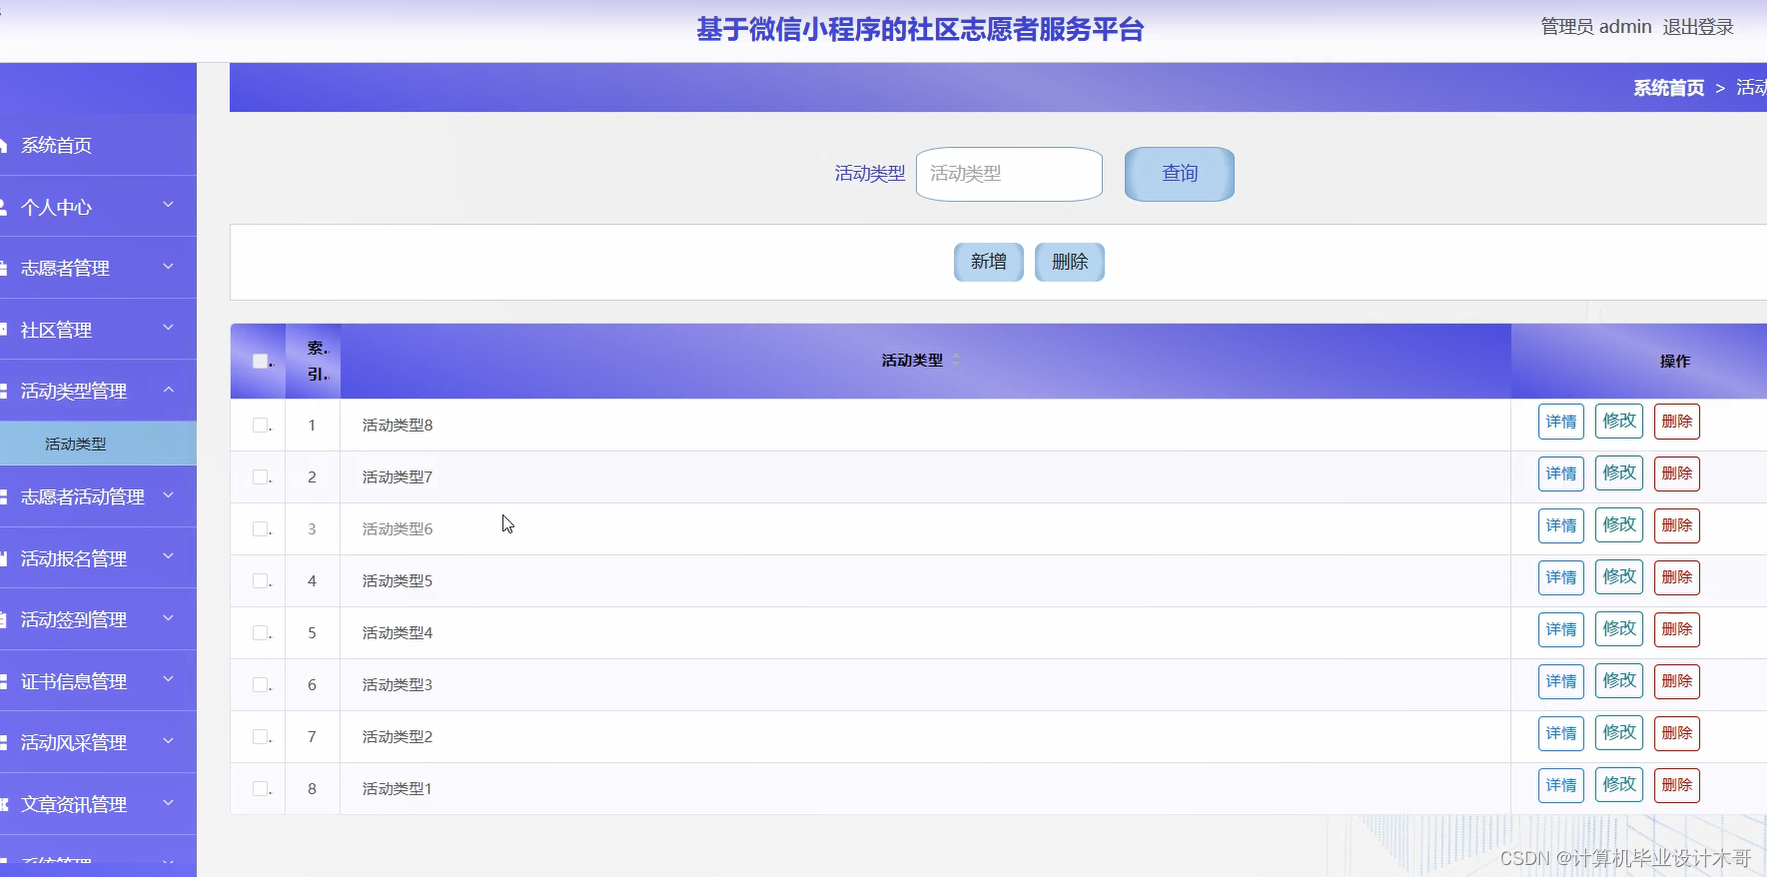Viewport: 1767px width, 877px height.
Task: Click 修改 for 活动类型6
Action: pyautogui.click(x=1619, y=526)
